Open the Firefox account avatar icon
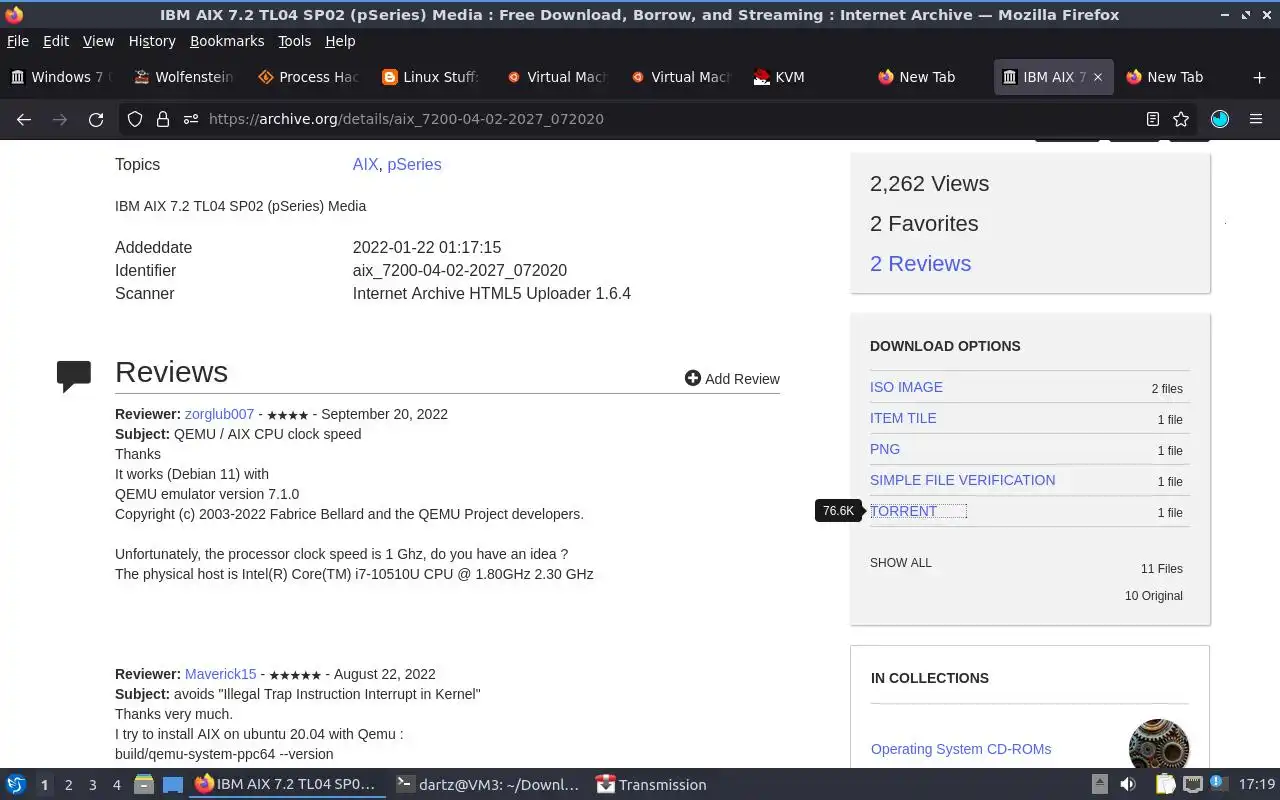The height and width of the screenshot is (800, 1280). [x=1220, y=119]
